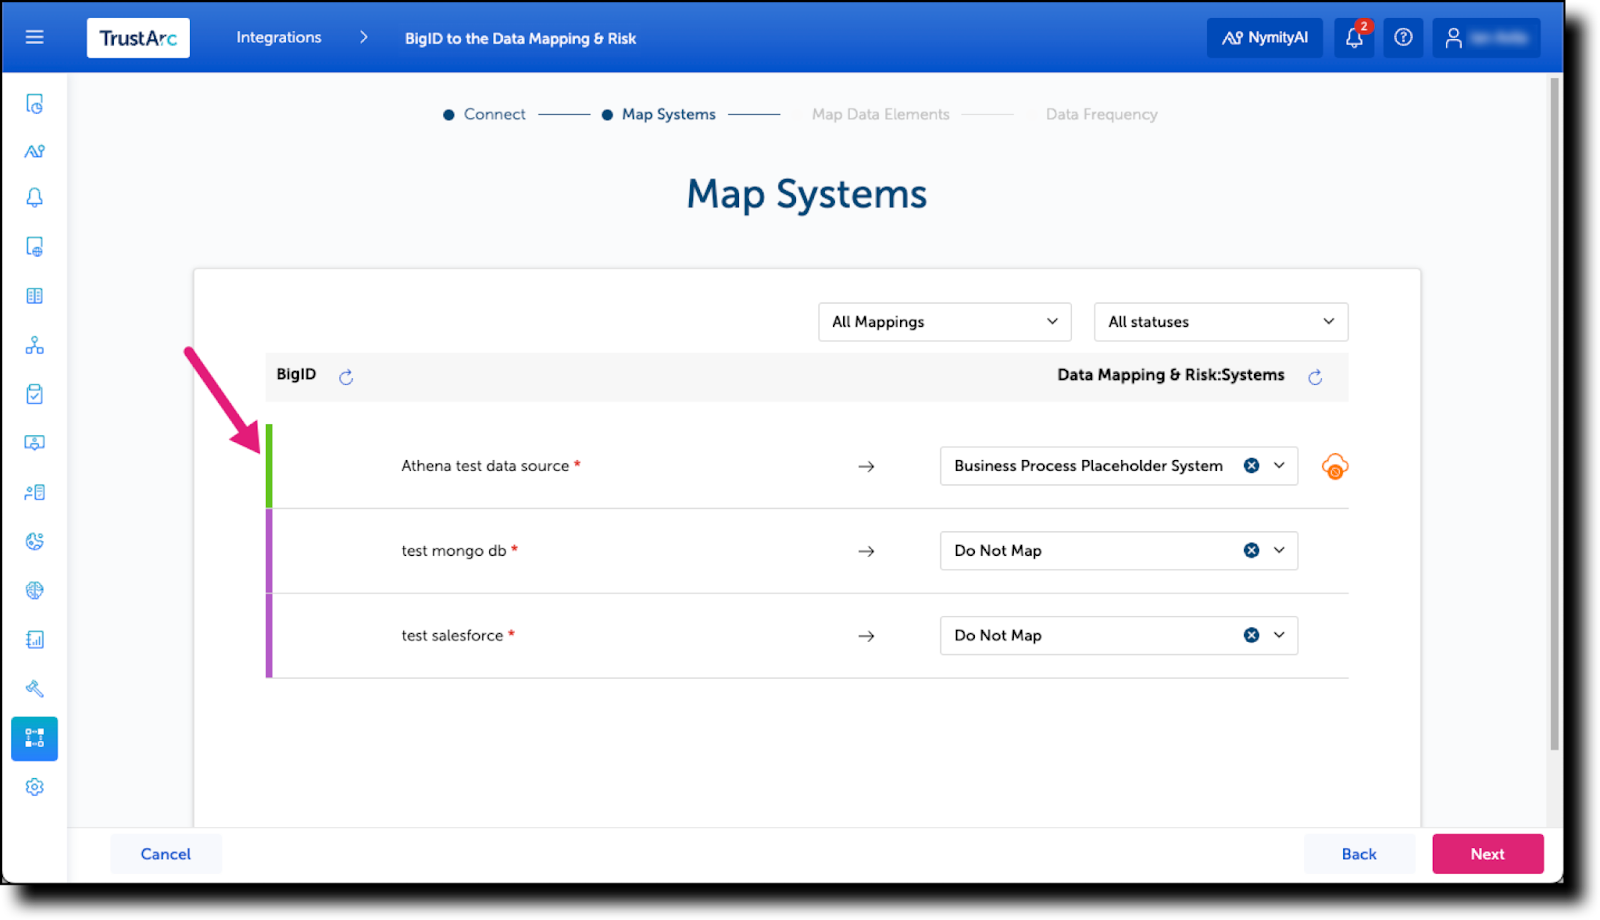Click the gavel icon in the sidebar

pyautogui.click(x=34, y=688)
